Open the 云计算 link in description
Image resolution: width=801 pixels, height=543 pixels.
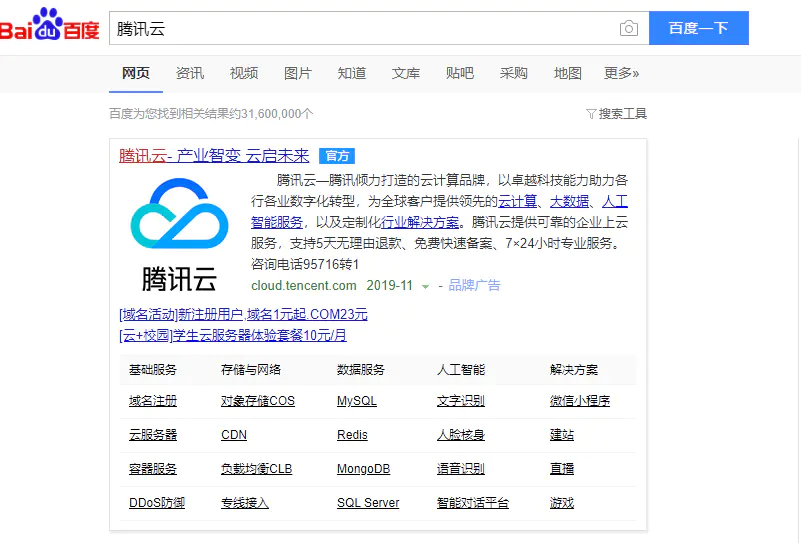point(517,201)
